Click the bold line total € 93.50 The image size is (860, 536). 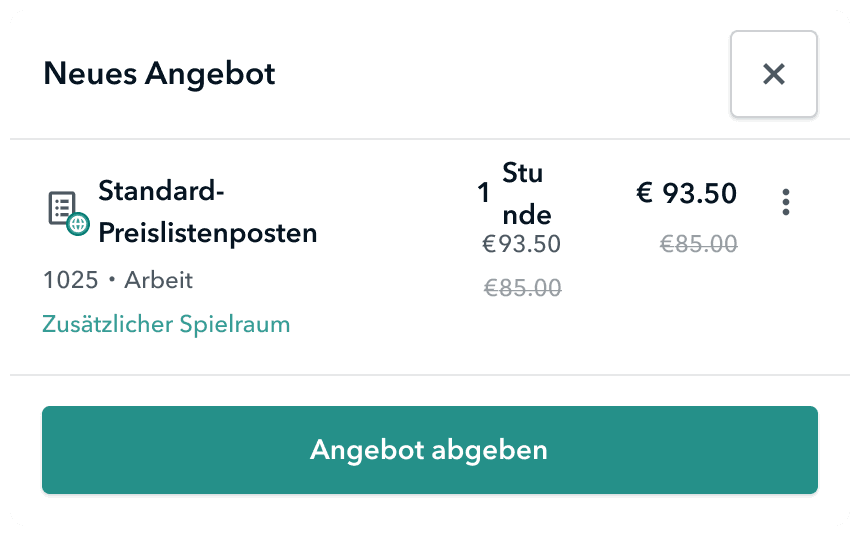coord(686,193)
